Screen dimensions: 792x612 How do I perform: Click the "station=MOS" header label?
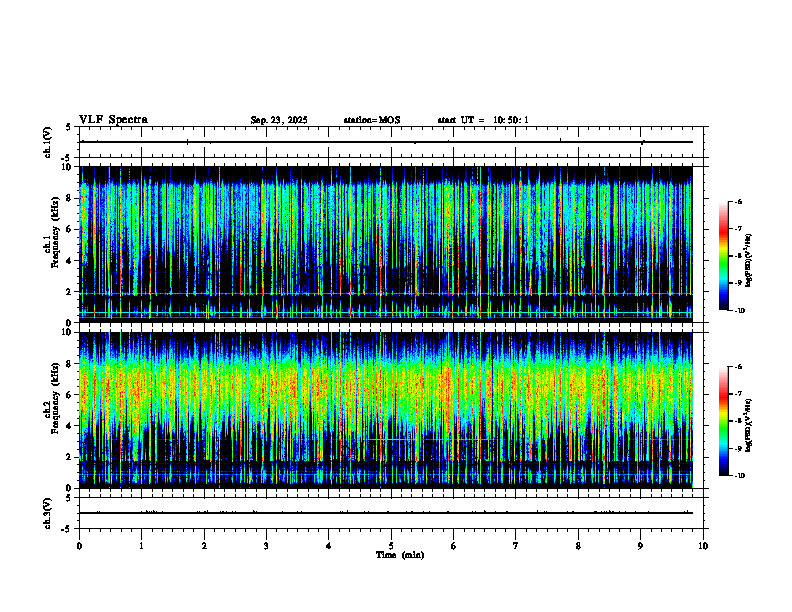[x=372, y=120]
